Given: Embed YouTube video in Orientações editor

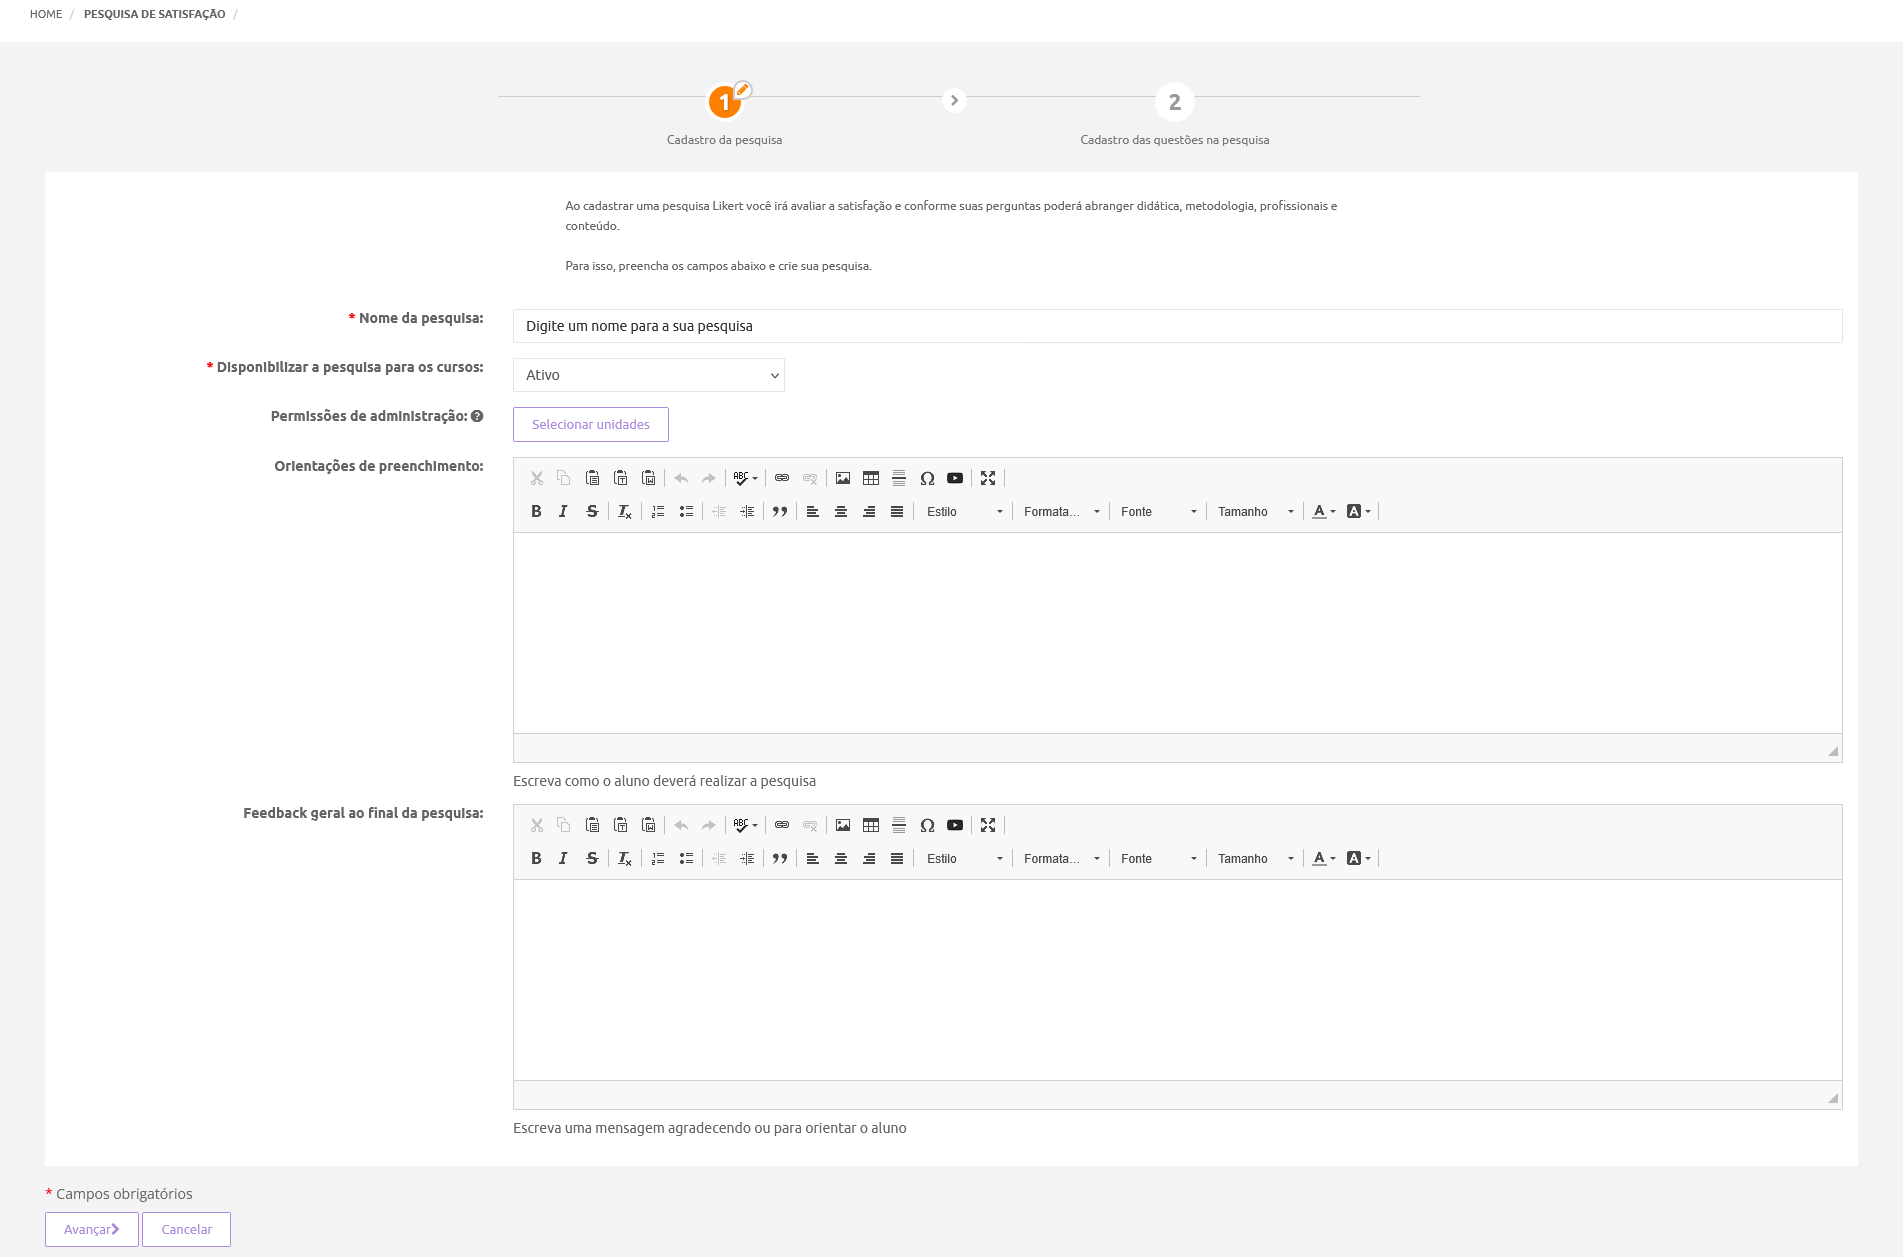Looking at the screenshot, I should 955,478.
